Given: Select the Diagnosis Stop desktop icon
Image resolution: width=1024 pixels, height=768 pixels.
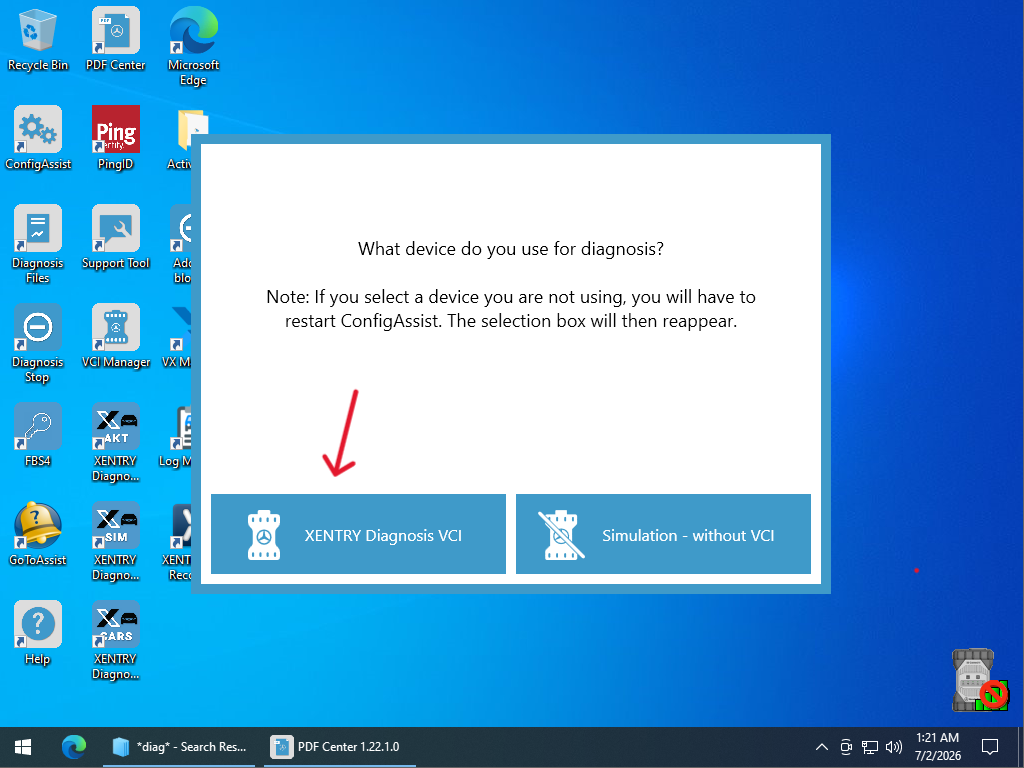Looking at the screenshot, I should point(37,344).
